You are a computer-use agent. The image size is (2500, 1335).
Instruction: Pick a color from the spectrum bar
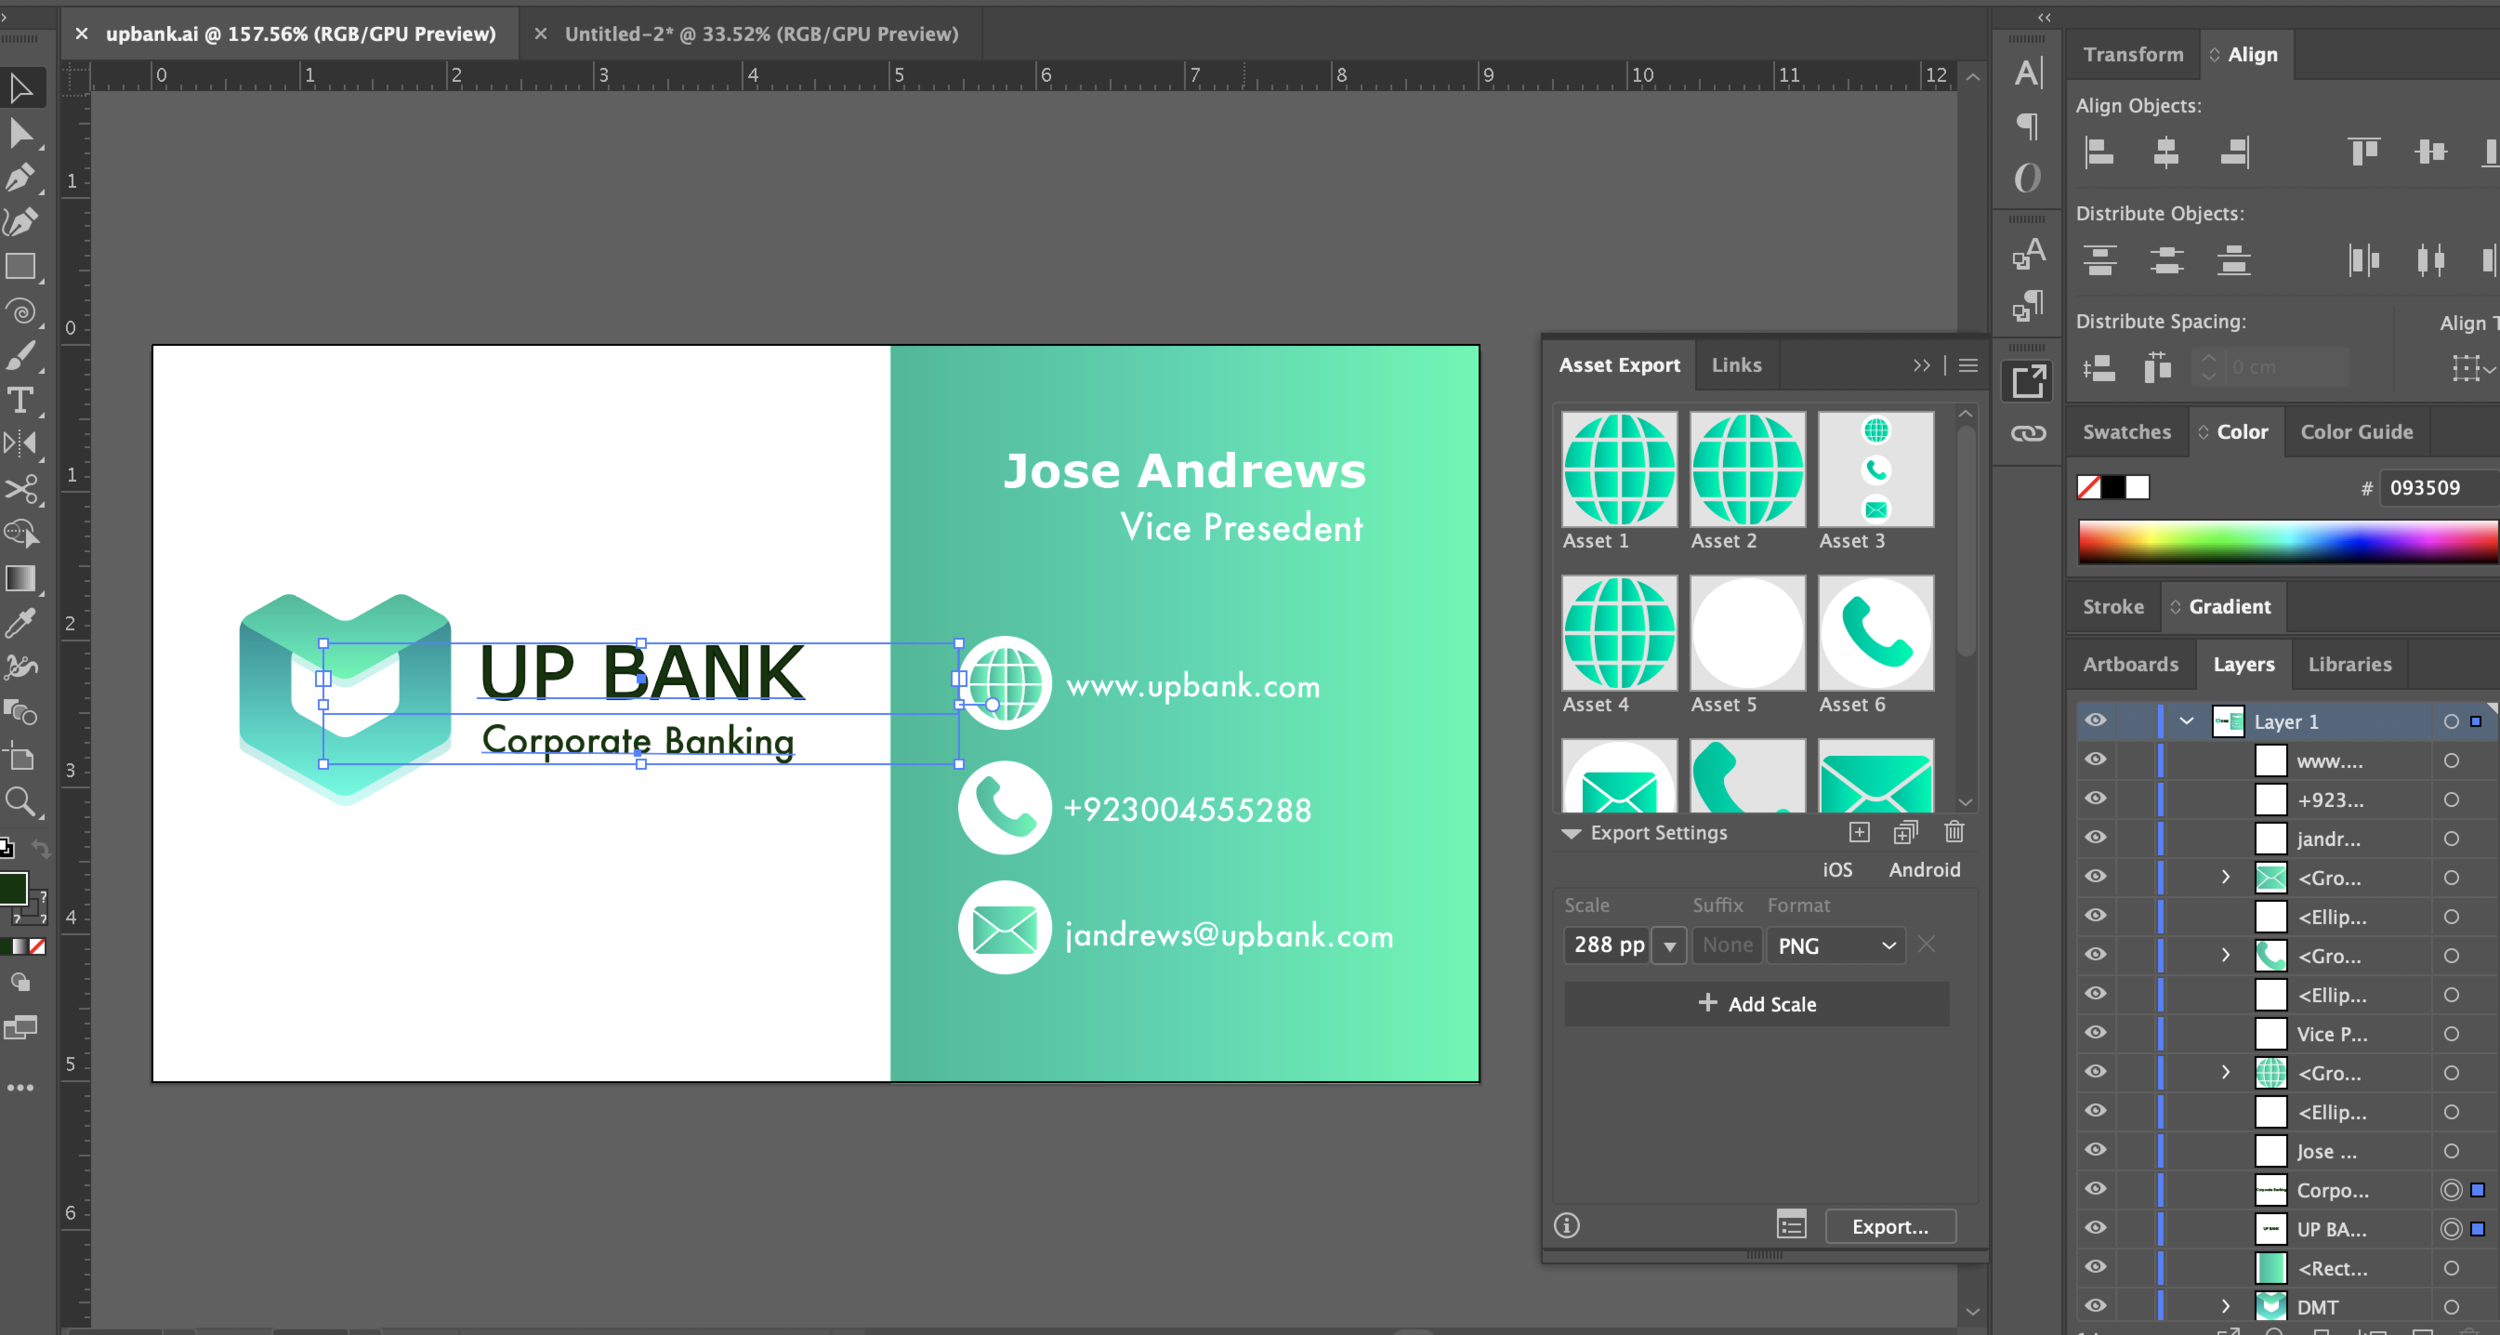coord(2286,542)
